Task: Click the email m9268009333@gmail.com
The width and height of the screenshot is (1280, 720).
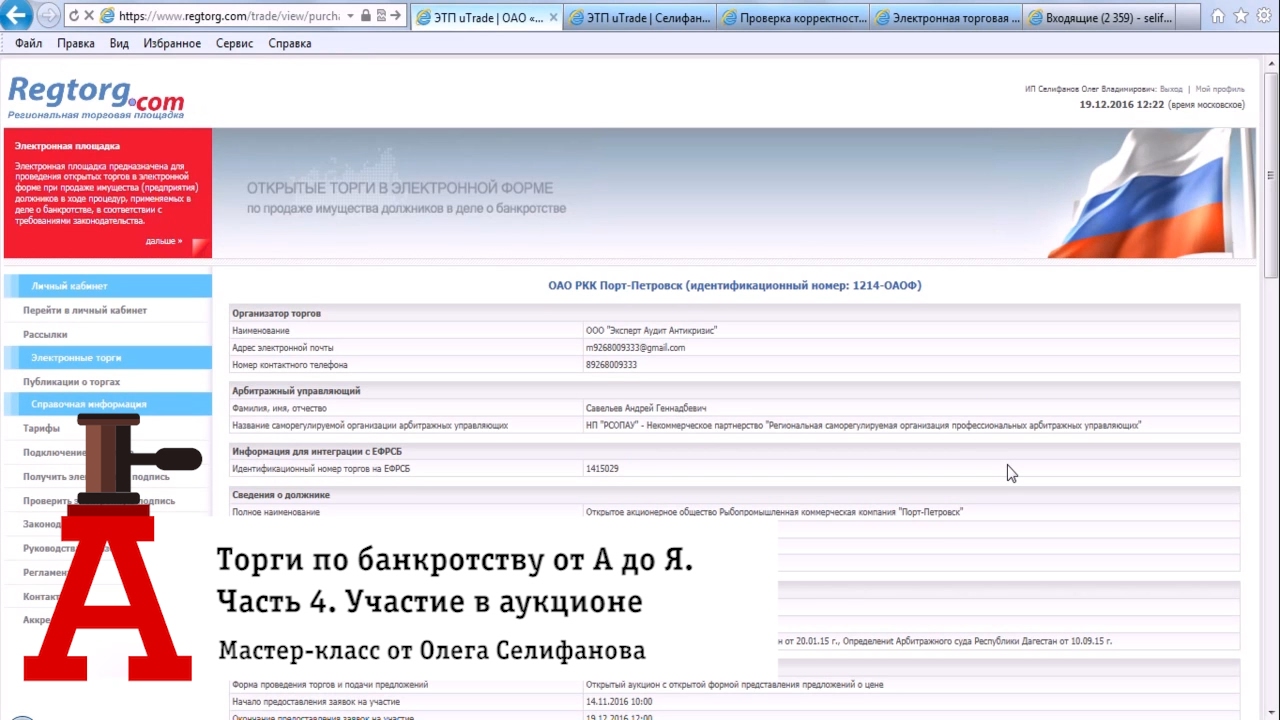Action: [x=635, y=348]
